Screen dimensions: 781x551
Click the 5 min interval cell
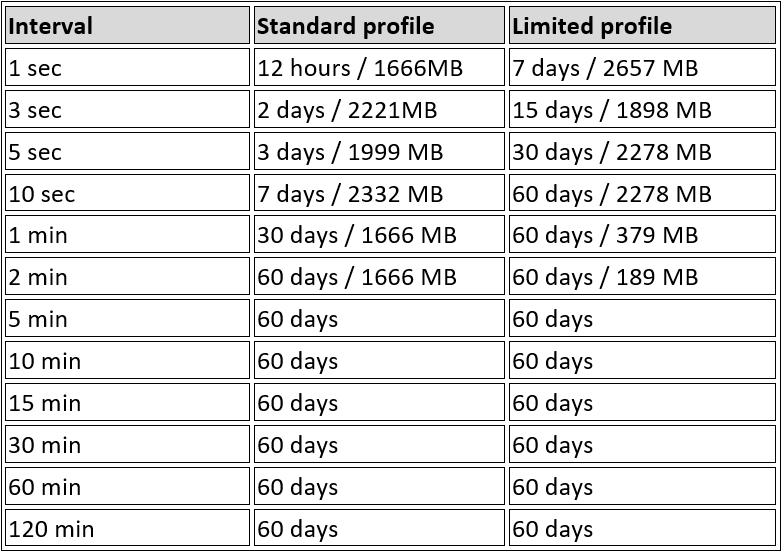(127, 320)
